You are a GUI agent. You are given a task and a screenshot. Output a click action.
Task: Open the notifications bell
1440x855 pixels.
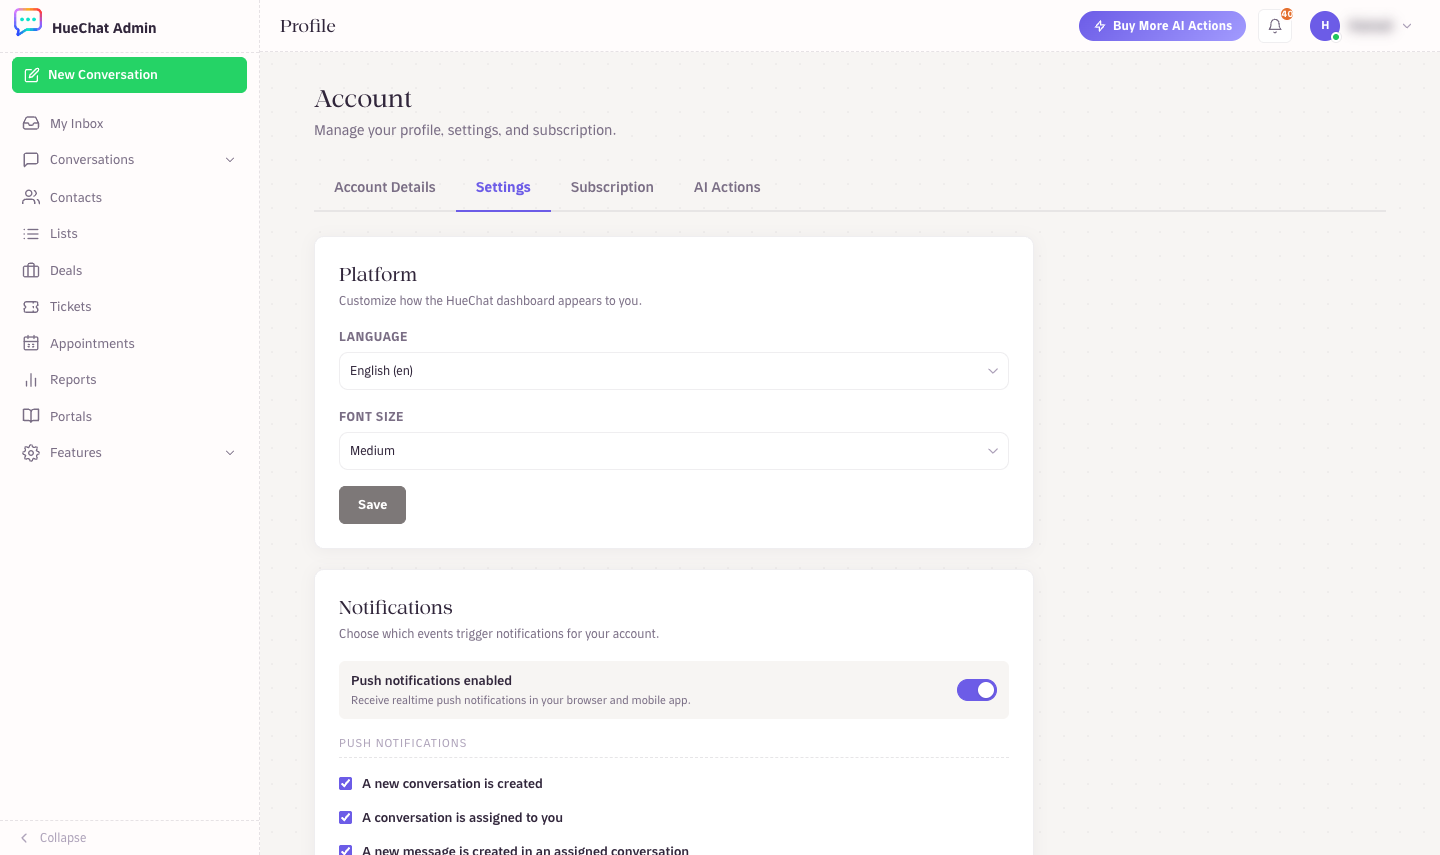1275,26
